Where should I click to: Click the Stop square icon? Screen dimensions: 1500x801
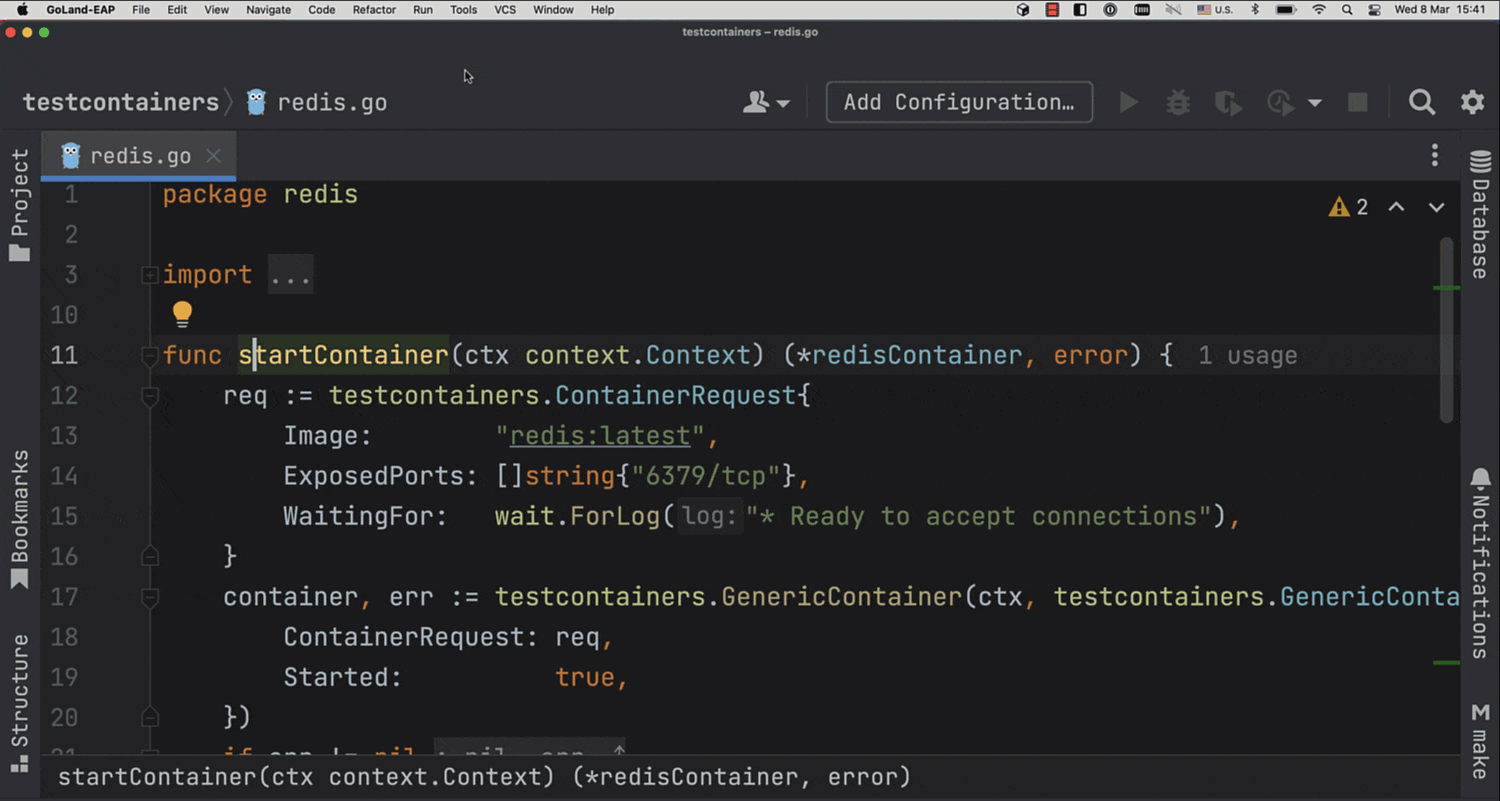pos(1357,102)
